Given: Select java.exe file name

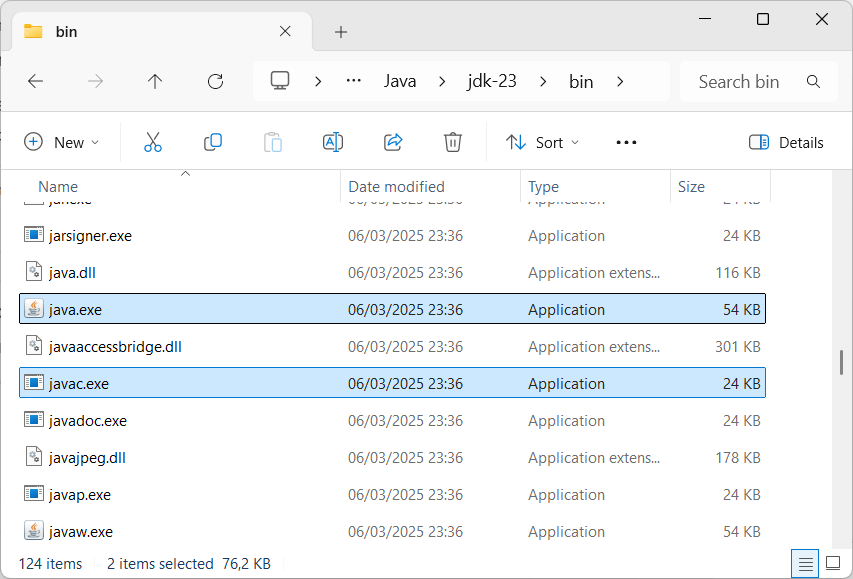Looking at the screenshot, I should (x=75, y=310).
